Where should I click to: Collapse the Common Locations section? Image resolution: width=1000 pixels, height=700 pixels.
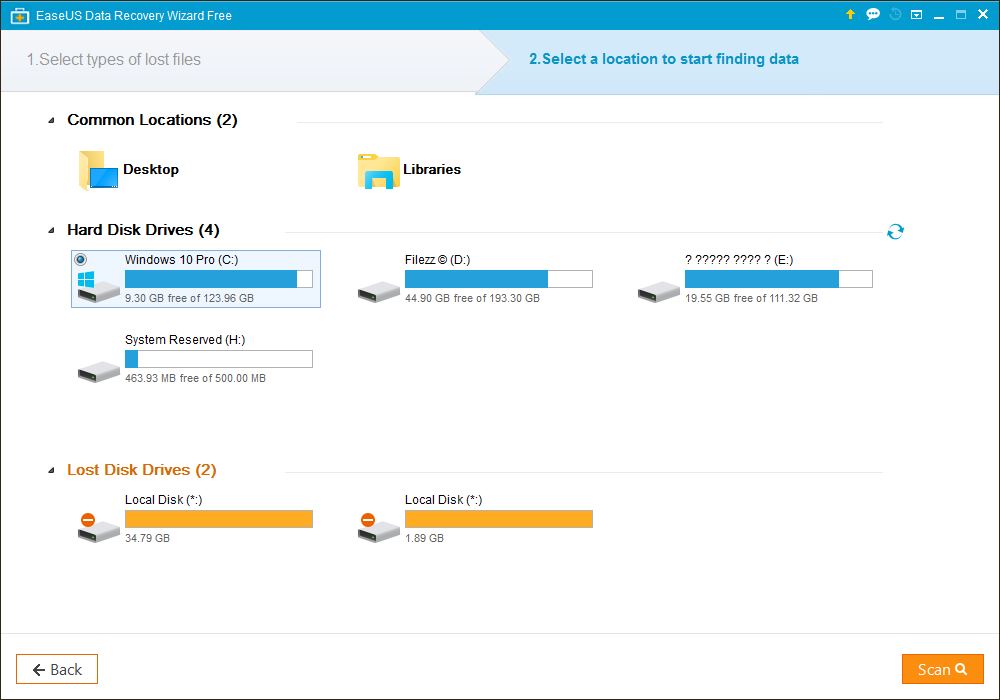52,120
